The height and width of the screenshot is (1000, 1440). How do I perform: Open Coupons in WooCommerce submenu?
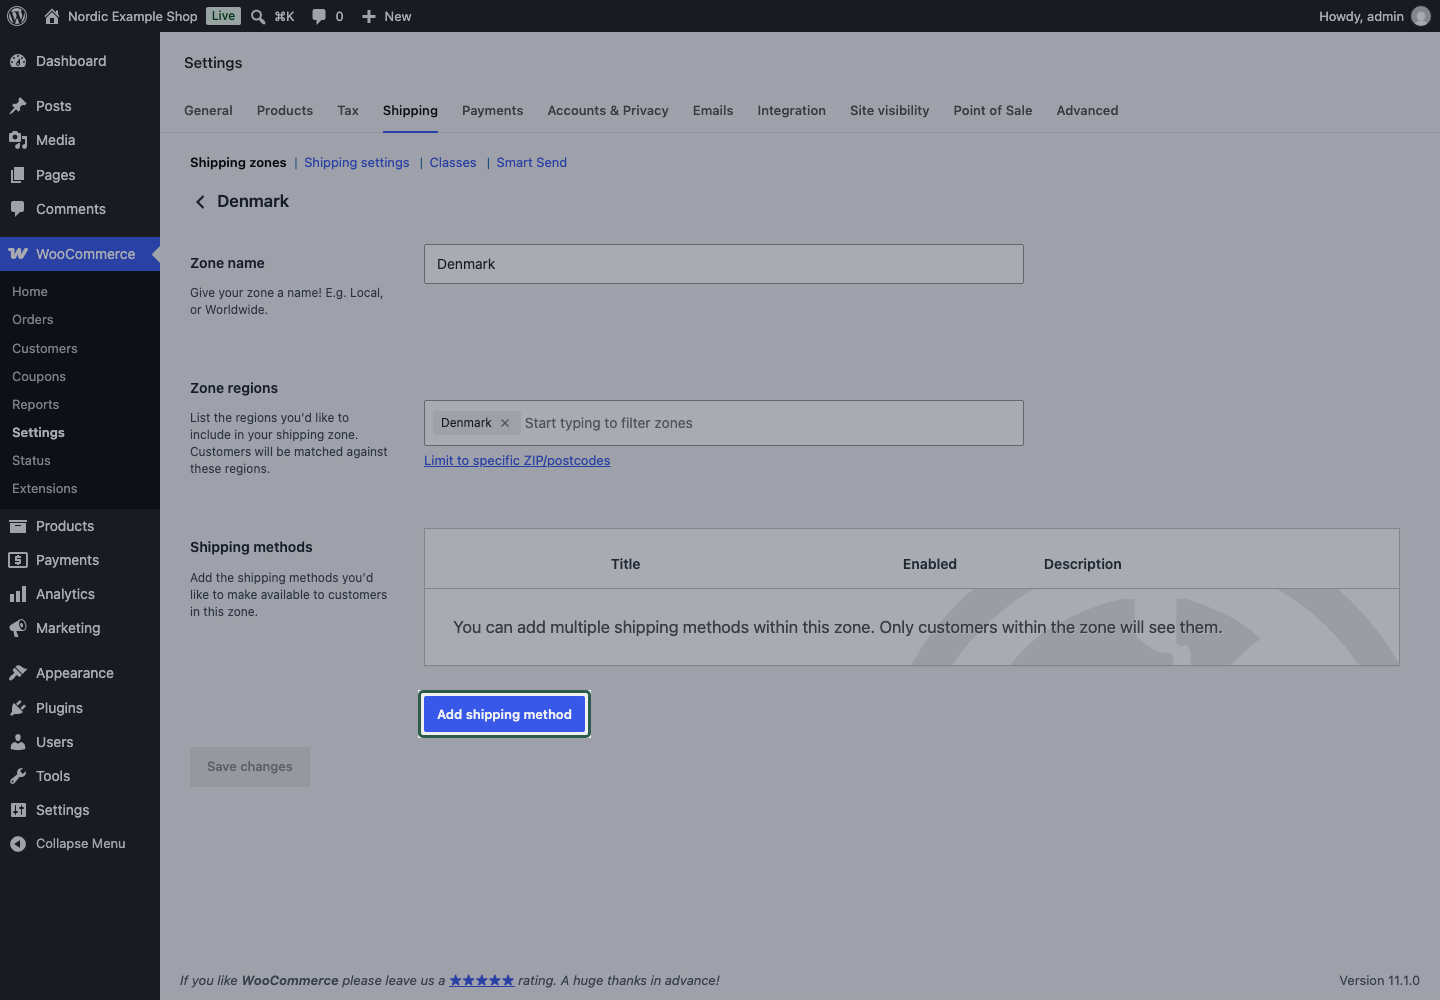(x=39, y=377)
